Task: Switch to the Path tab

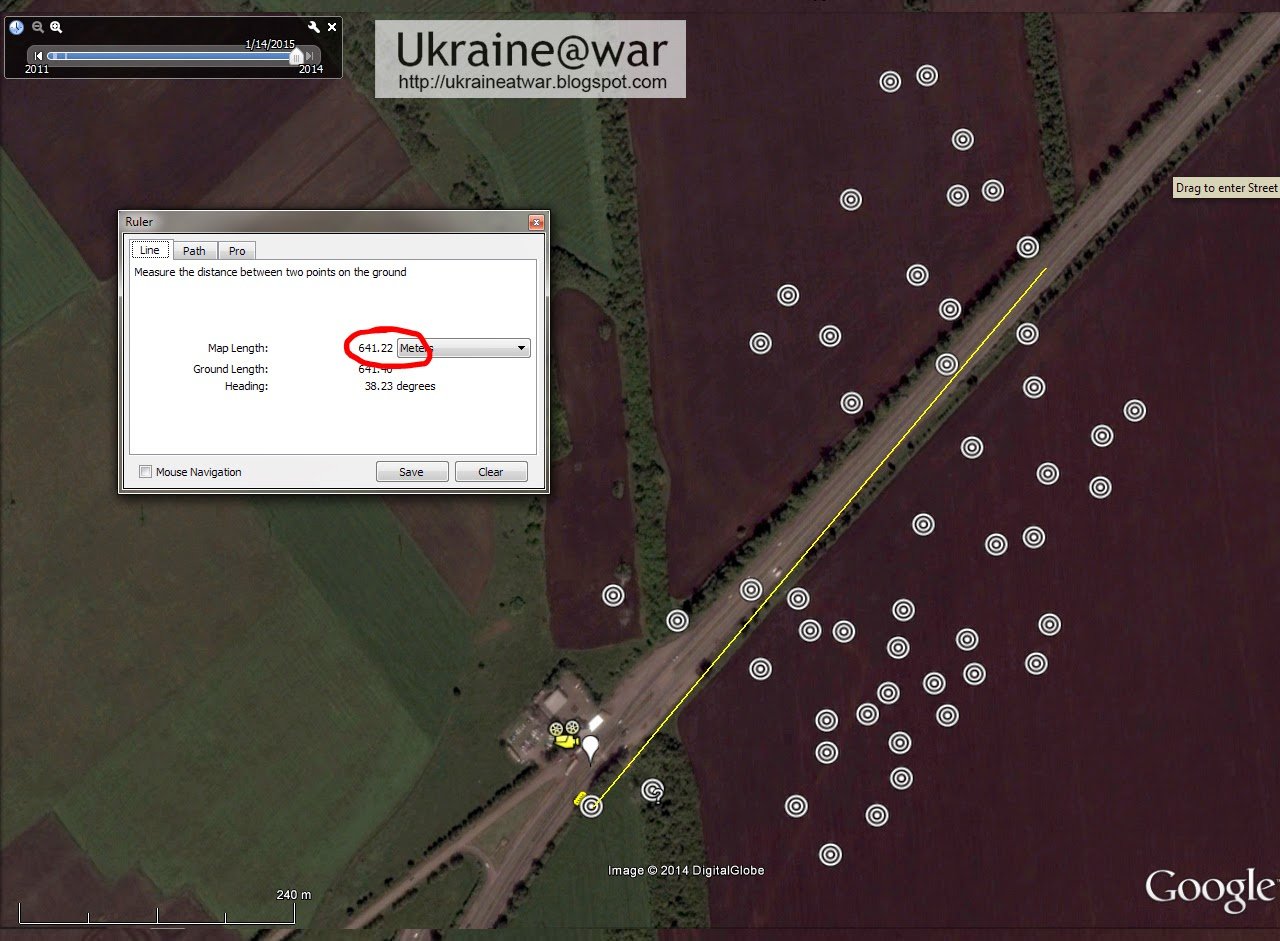Action: [194, 251]
